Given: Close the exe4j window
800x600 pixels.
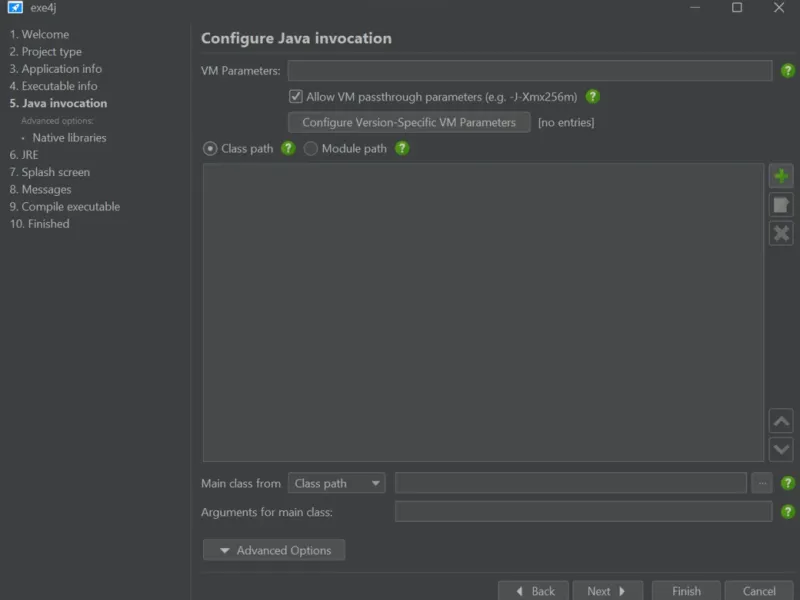Looking at the screenshot, I should click(x=779, y=7).
